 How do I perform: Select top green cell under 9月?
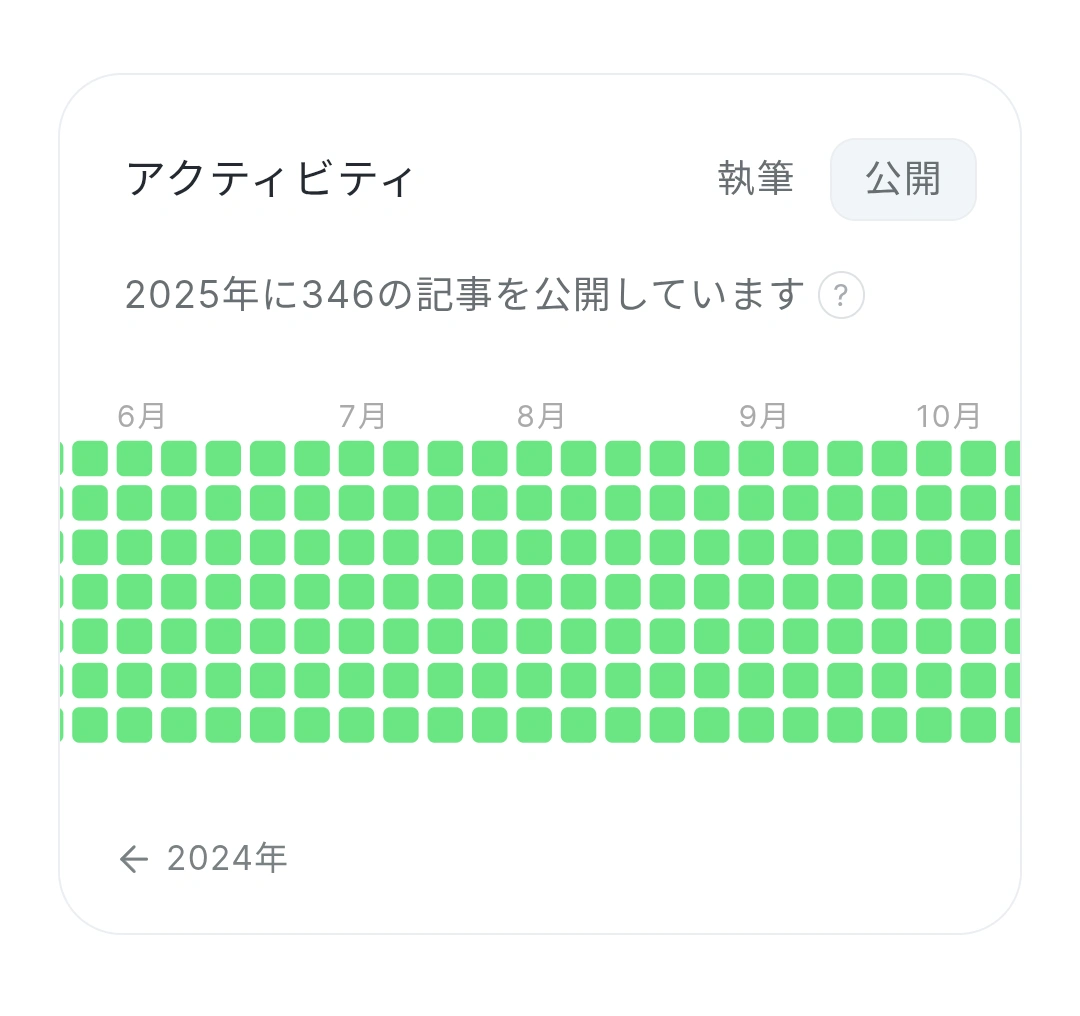pos(756,458)
